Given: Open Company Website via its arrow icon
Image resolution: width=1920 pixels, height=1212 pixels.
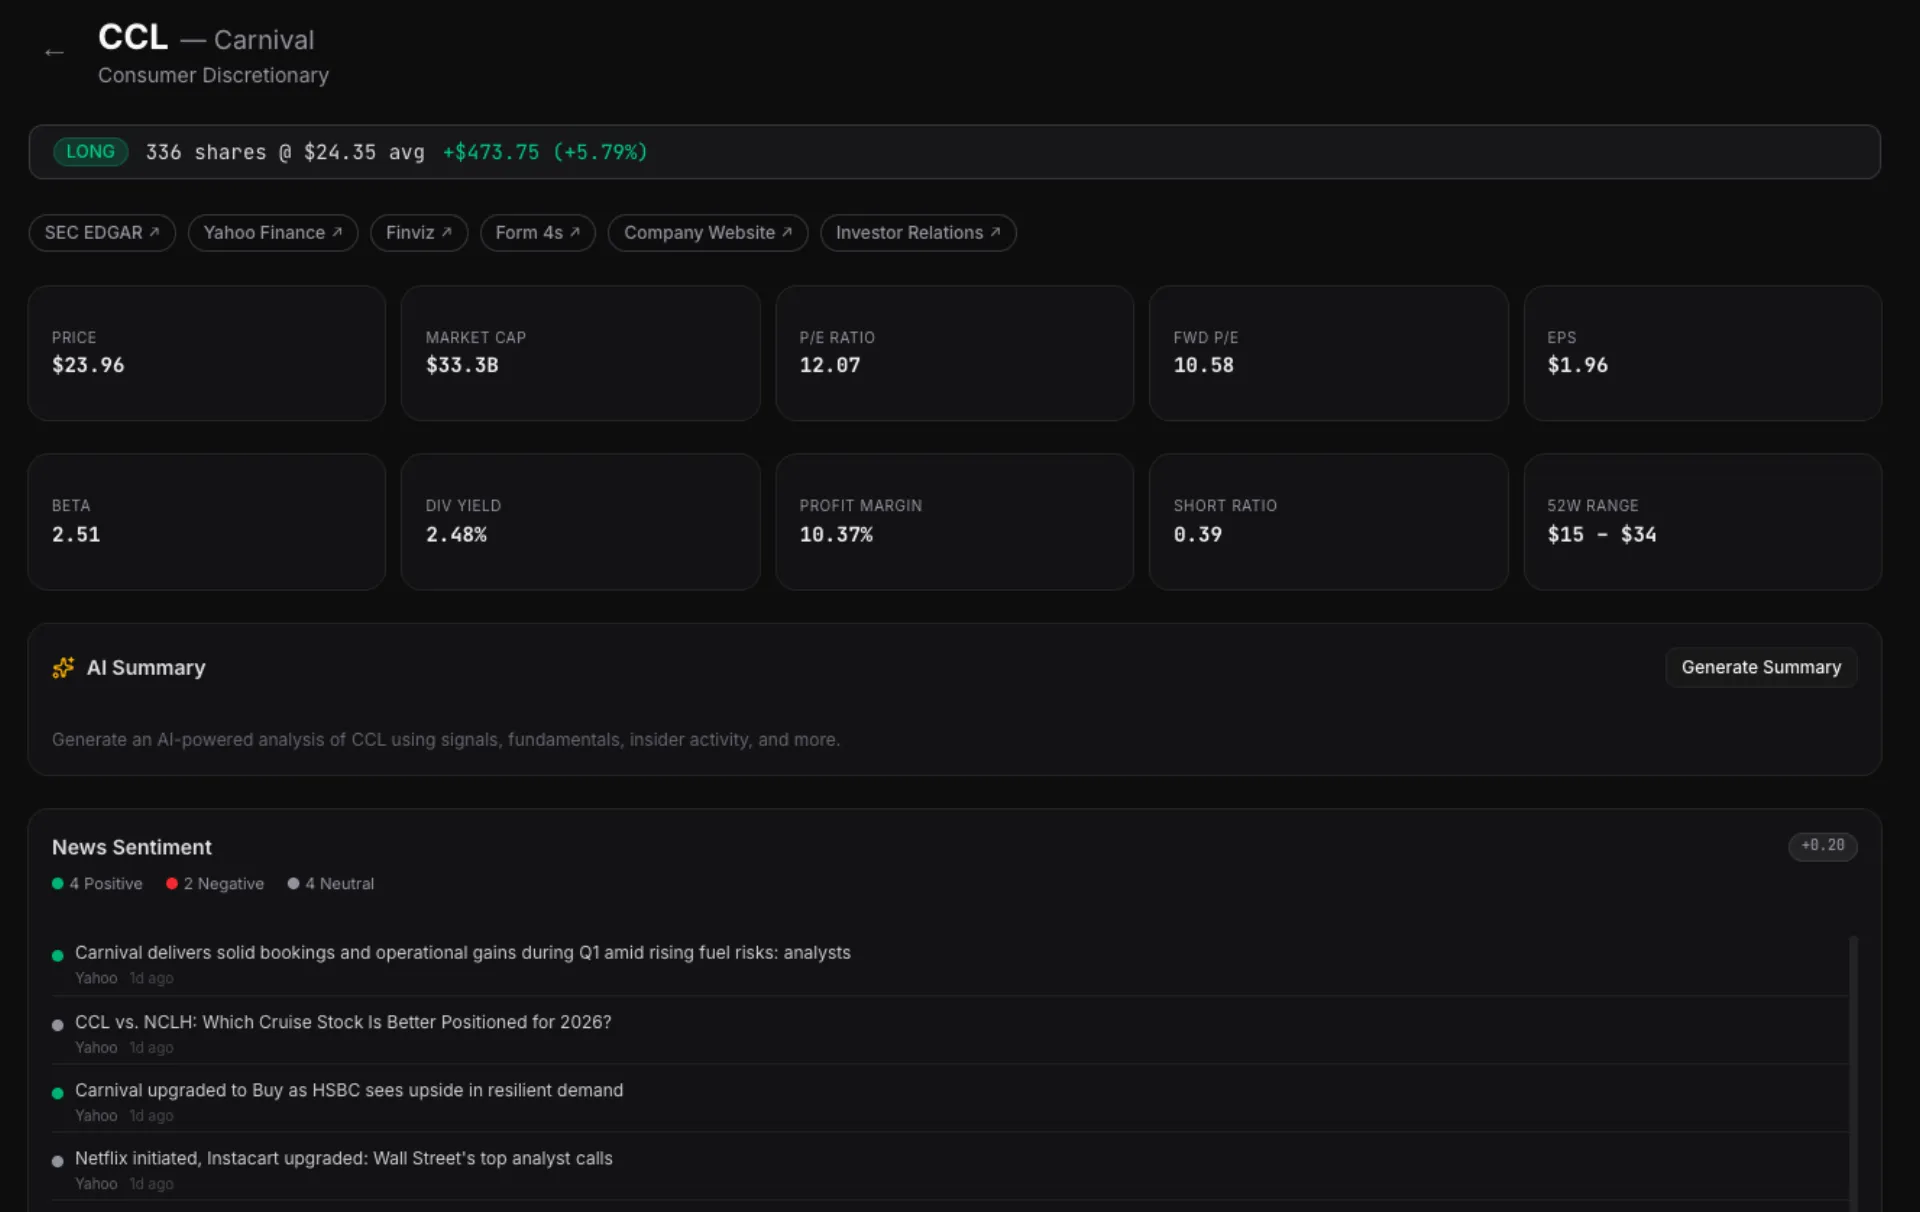Looking at the screenshot, I should pyautogui.click(x=788, y=231).
